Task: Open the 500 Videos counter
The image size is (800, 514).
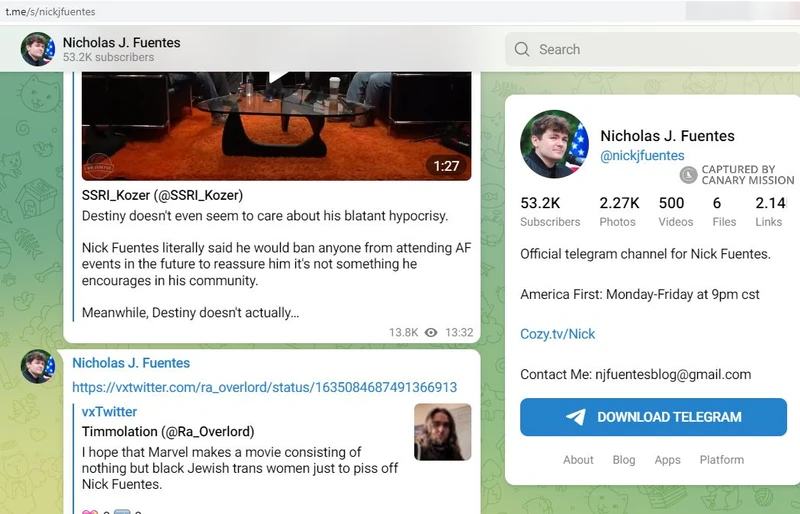Action: (x=676, y=211)
